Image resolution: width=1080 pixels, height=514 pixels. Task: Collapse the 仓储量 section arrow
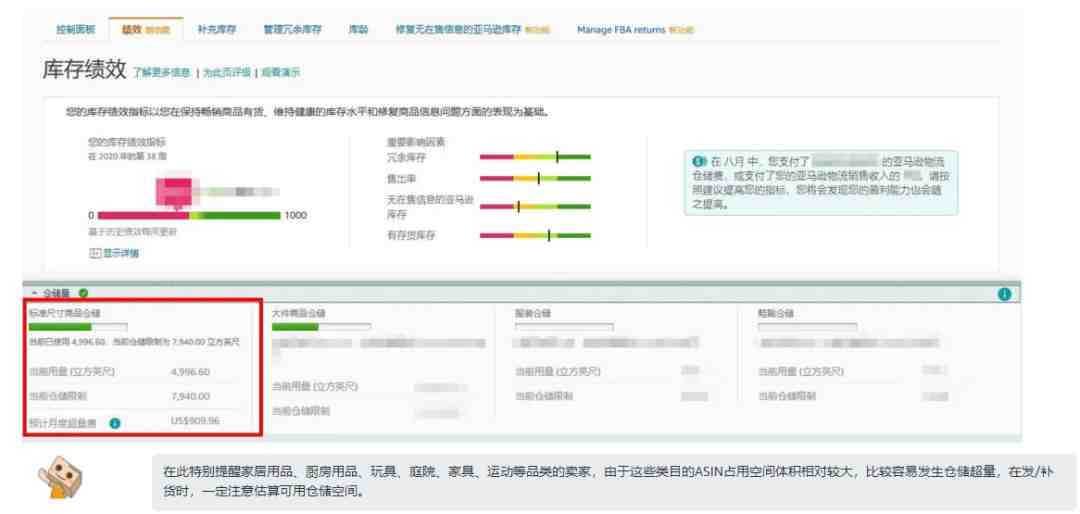point(34,293)
